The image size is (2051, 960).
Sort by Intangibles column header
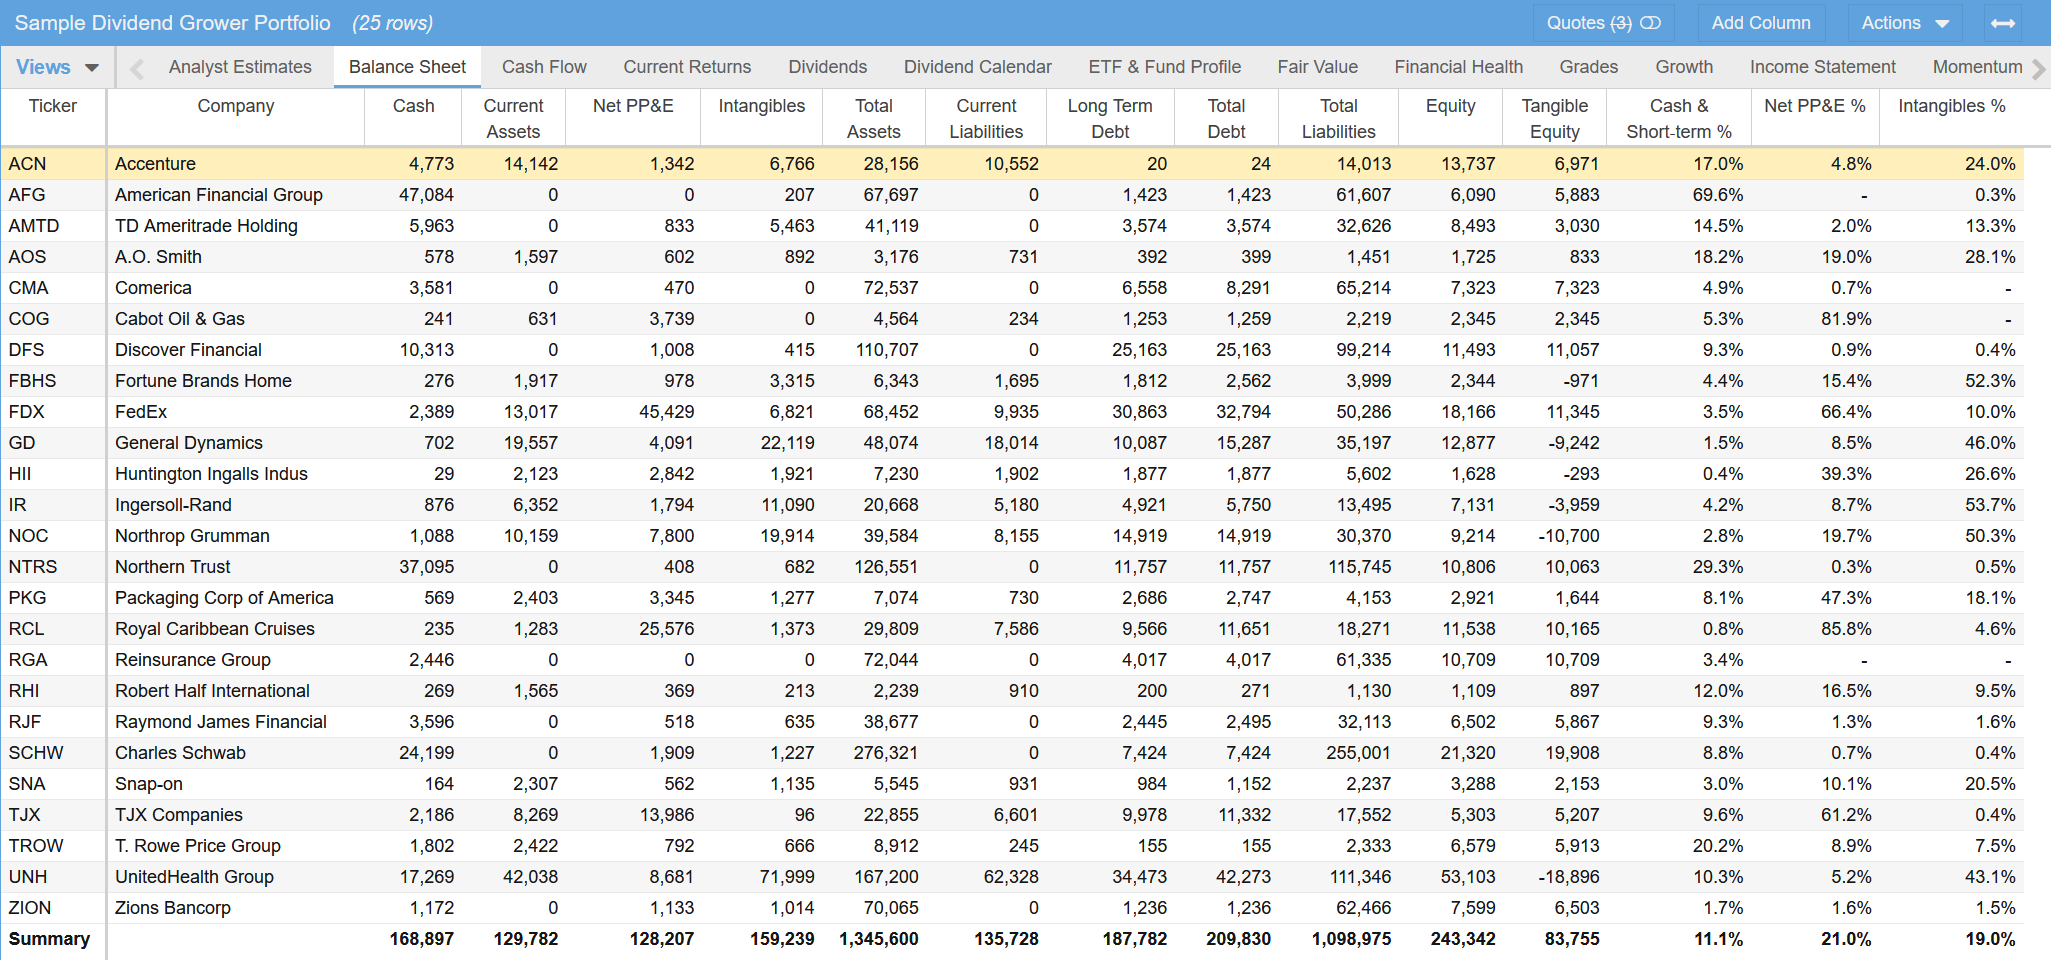coord(761,106)
